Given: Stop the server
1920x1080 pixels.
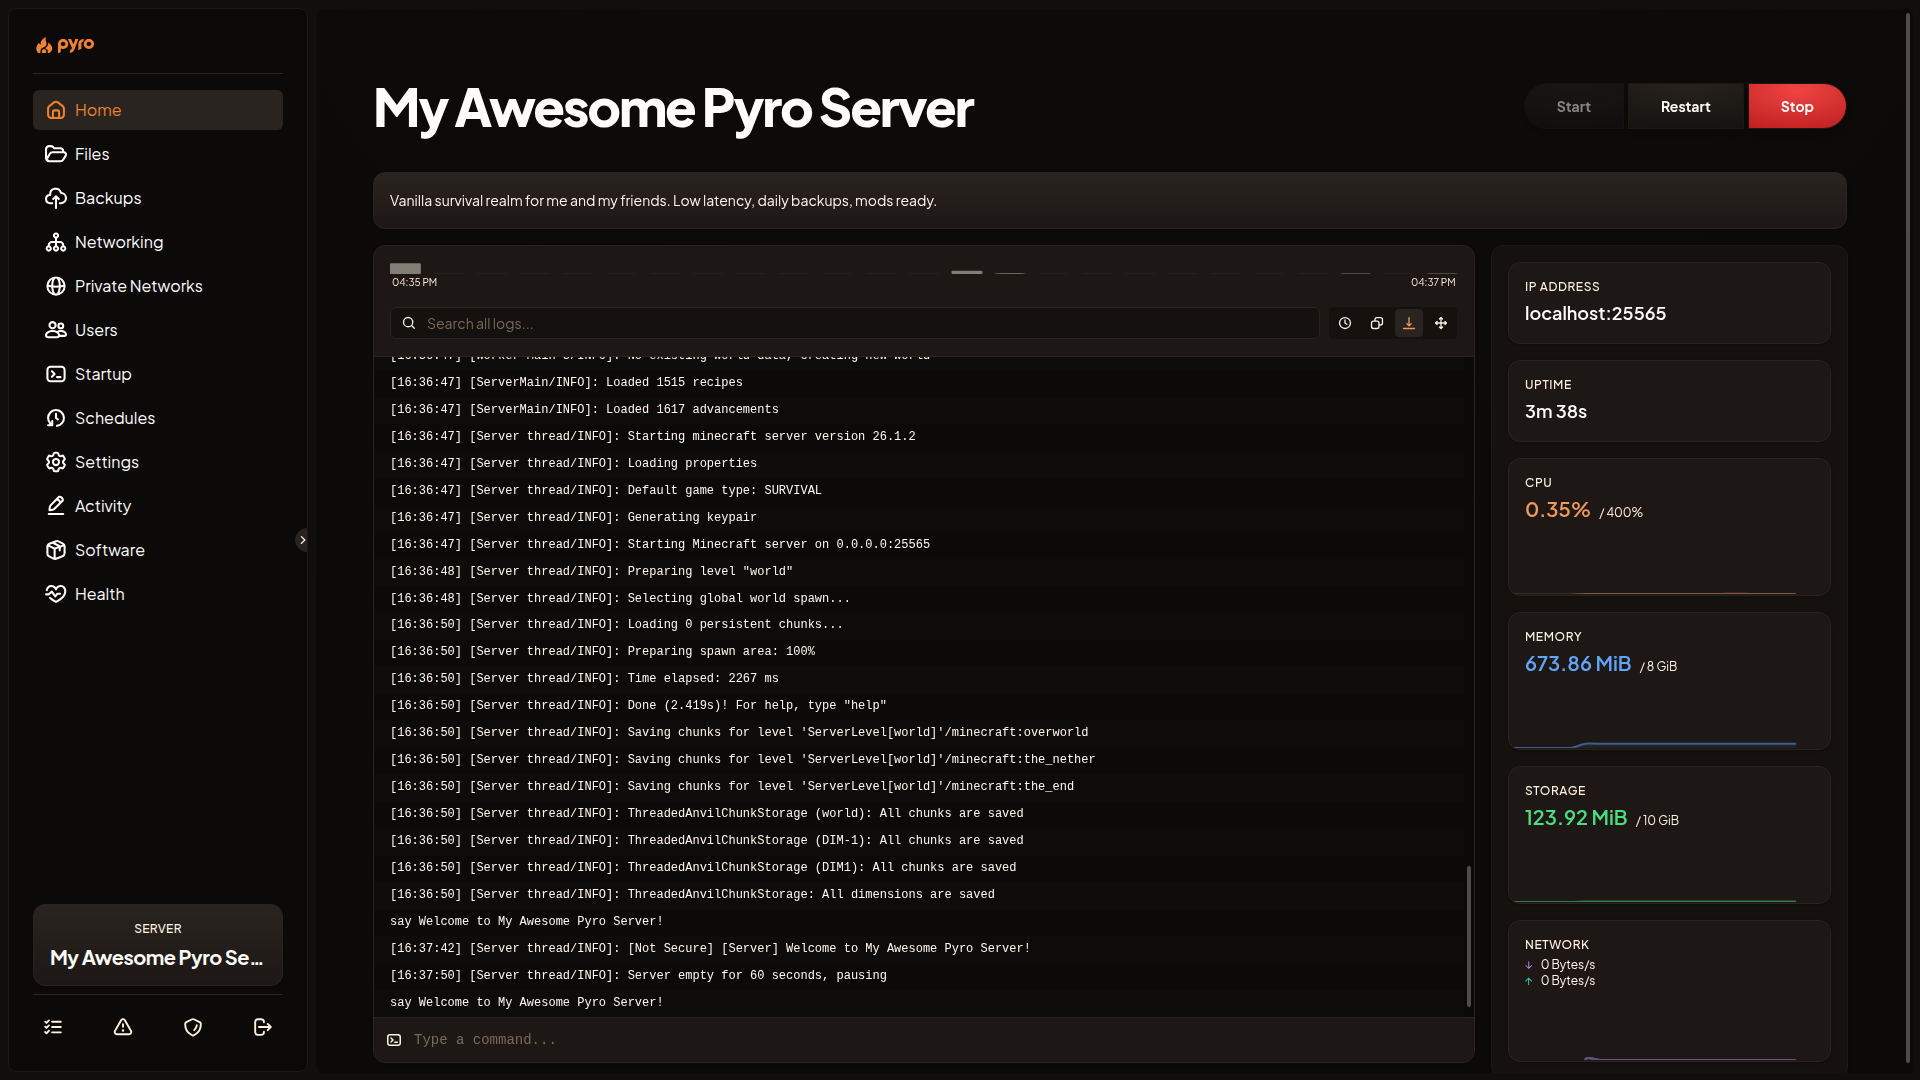Looking at the screenshot, I should [1797, 106].
